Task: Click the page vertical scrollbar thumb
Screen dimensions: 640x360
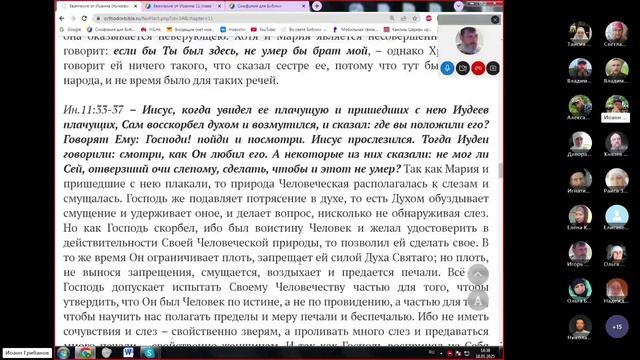Action: pyautogui.click(x=500, y=170)
